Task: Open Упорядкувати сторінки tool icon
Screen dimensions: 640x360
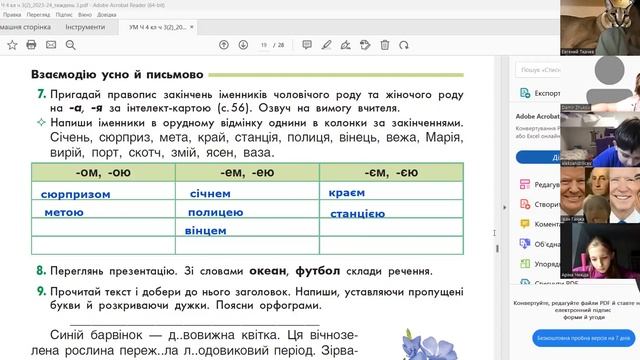Action: [x=525, y=264]
